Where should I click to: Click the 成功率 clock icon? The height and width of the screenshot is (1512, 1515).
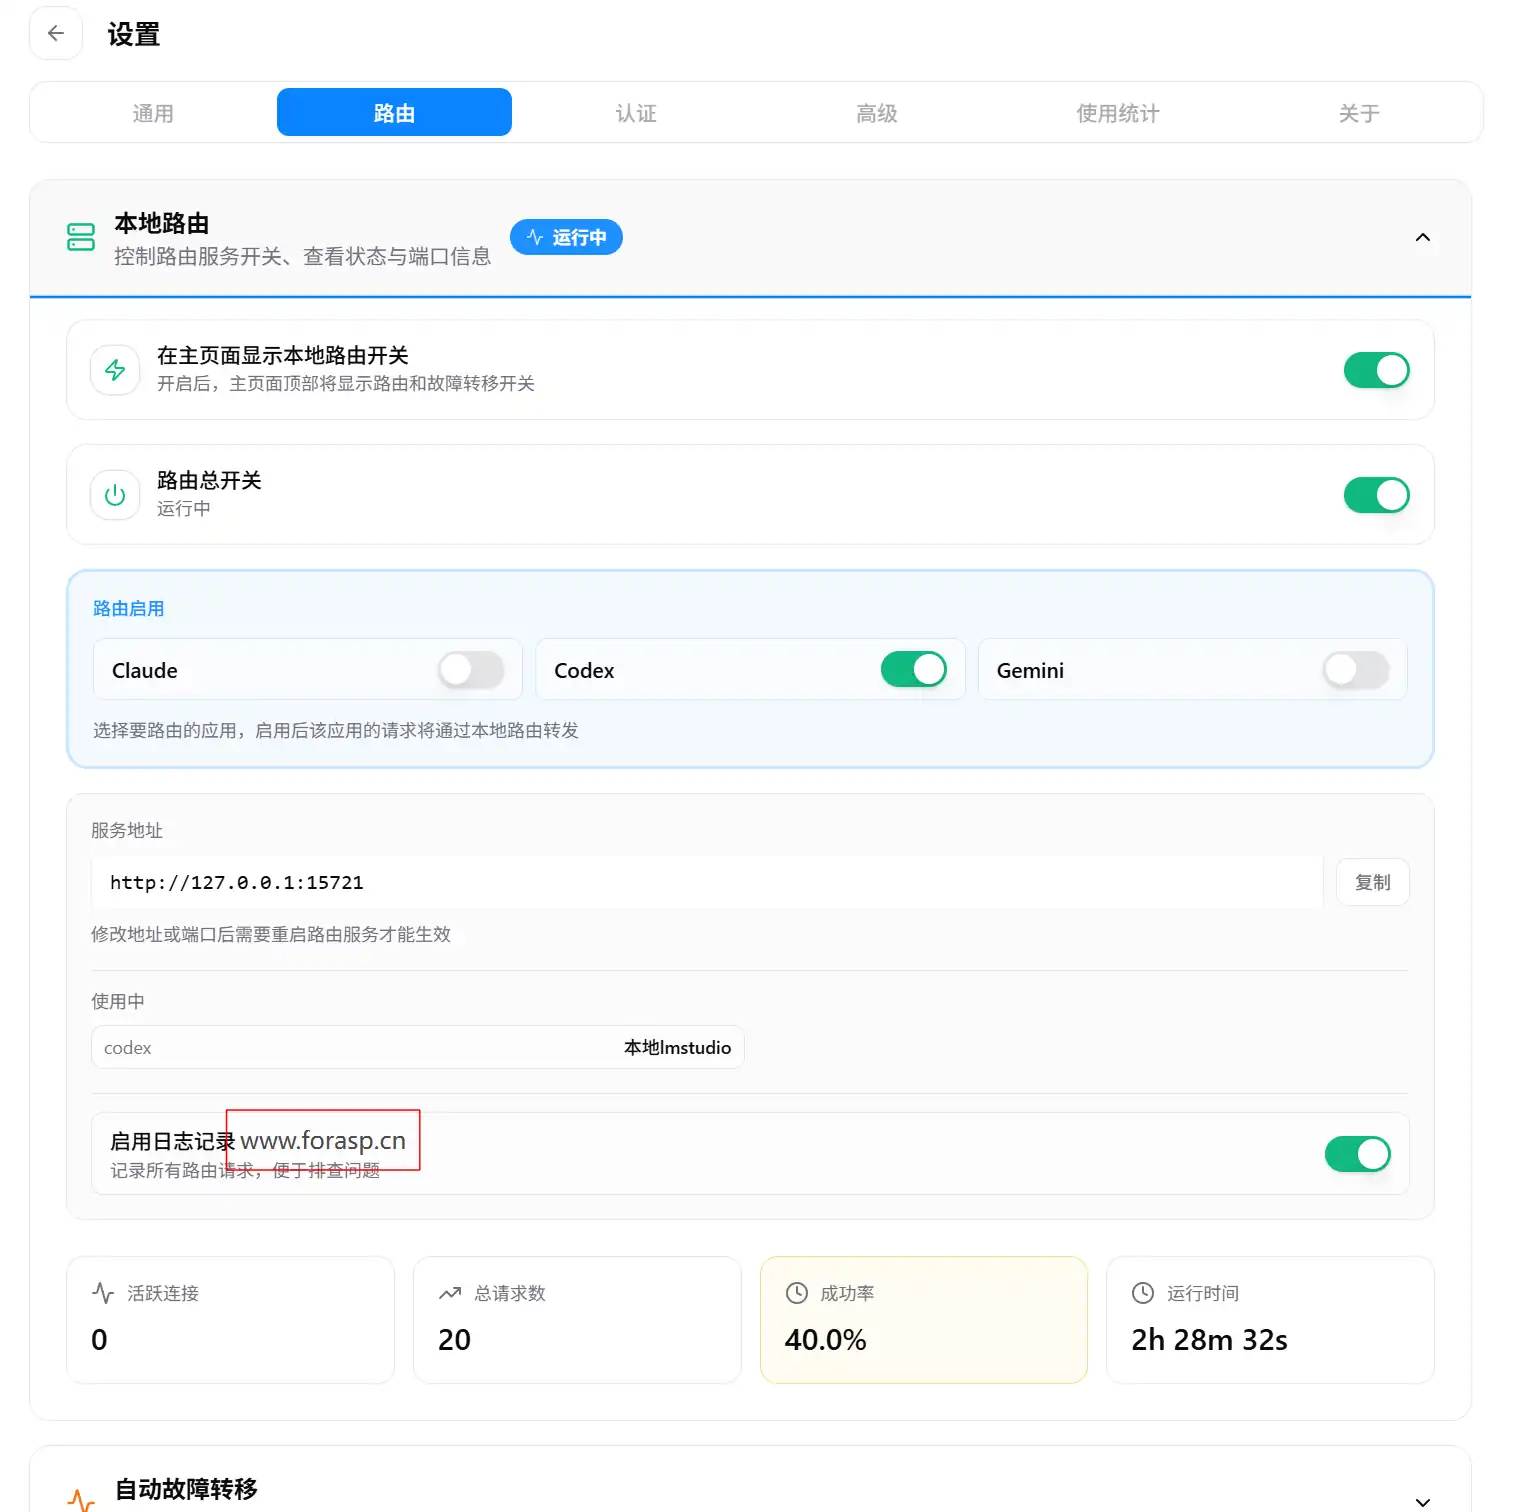[x=797, y=1293]
